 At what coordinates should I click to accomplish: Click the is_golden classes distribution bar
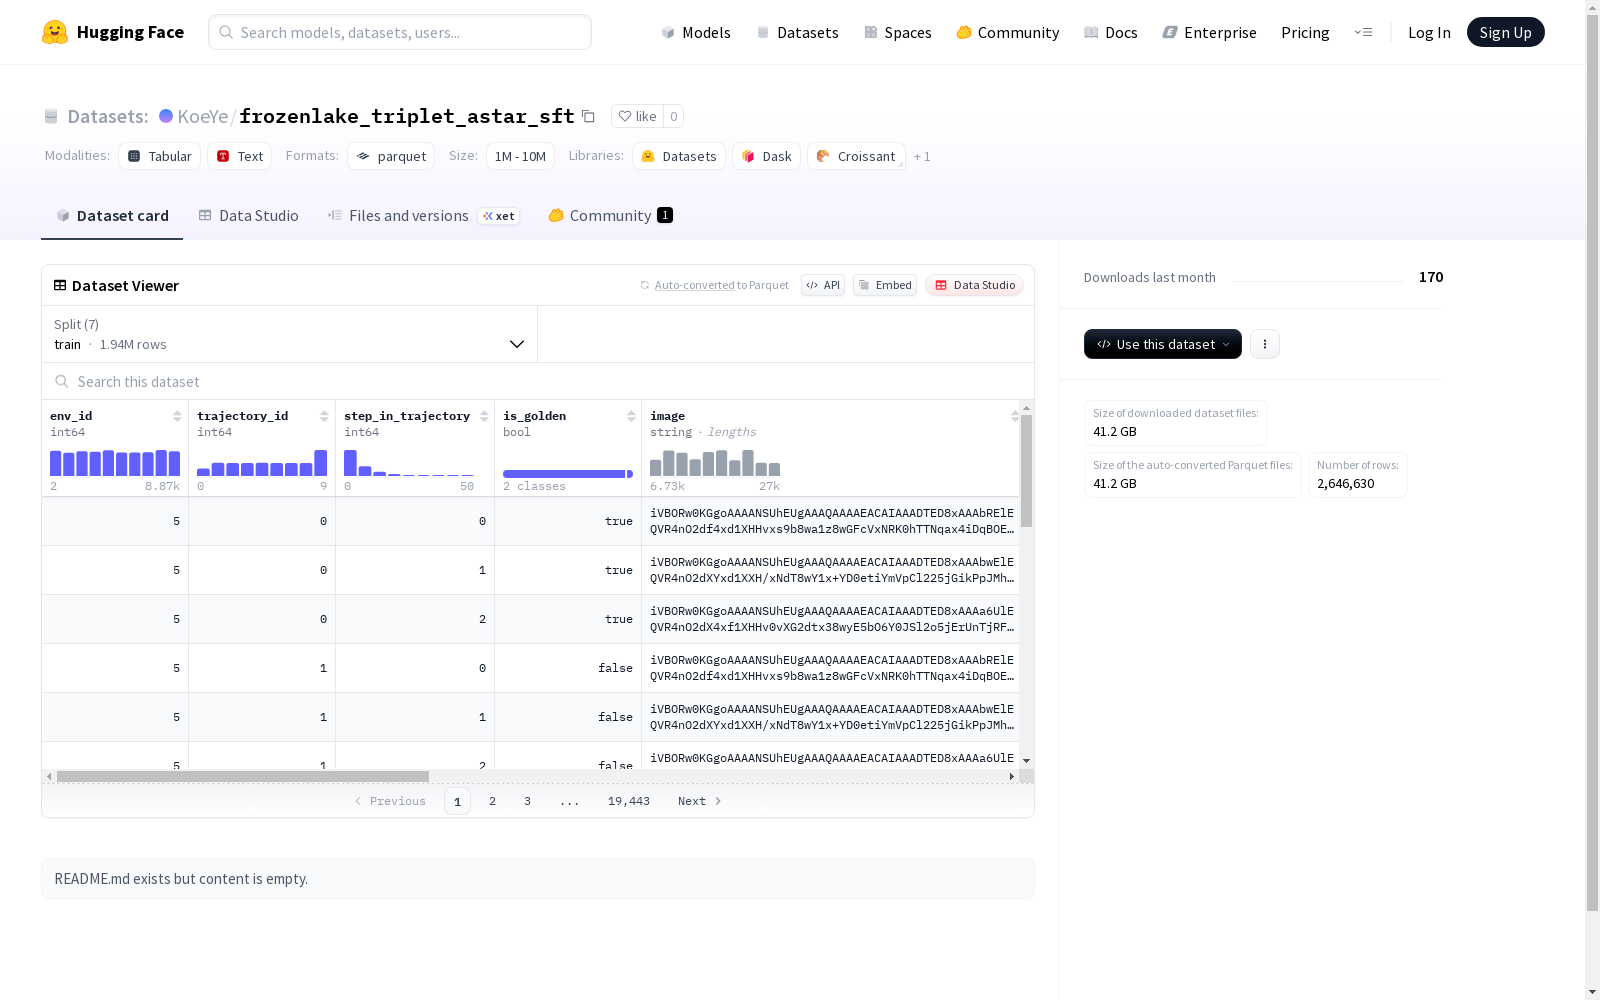click(x=568, y=474)
